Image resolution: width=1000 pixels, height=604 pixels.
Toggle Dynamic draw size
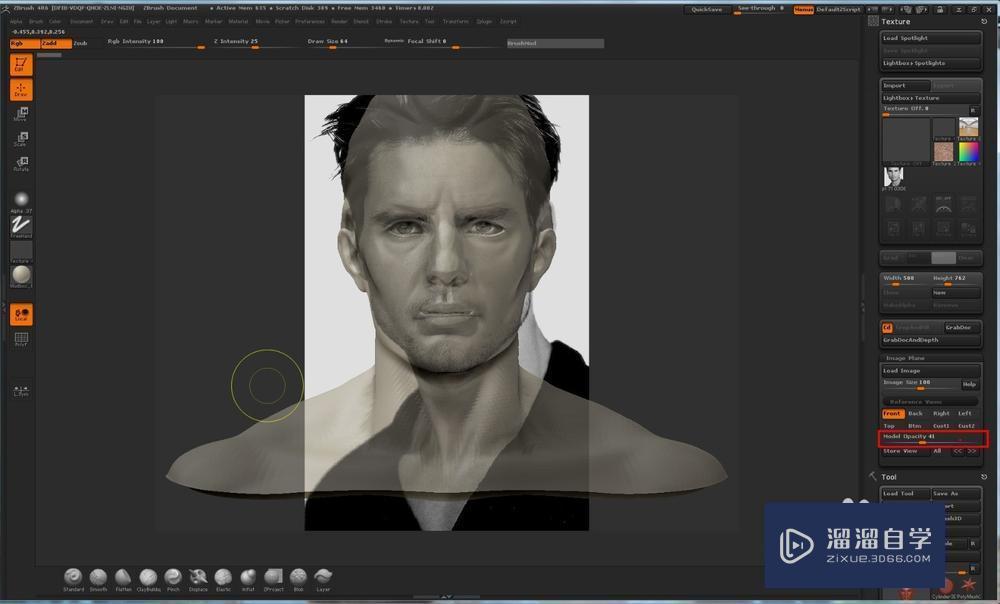(x=394, y=41)
